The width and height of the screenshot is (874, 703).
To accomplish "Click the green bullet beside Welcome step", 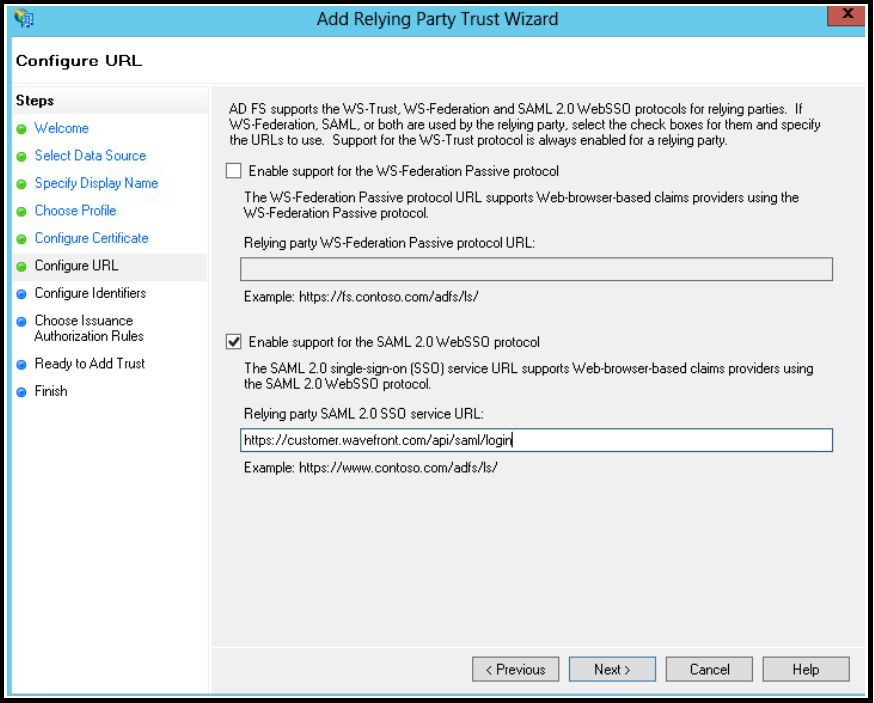I will pos(22,129).
